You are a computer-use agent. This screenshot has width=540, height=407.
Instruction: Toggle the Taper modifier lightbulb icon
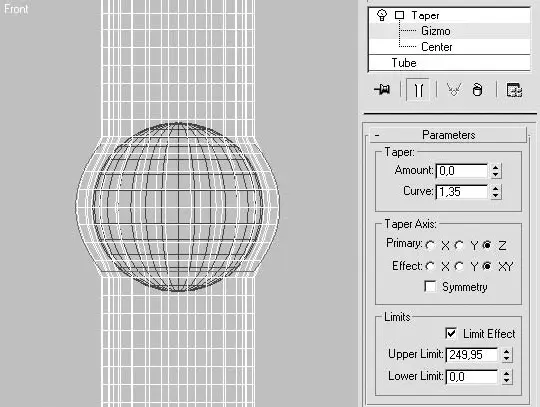click(382, 15)
